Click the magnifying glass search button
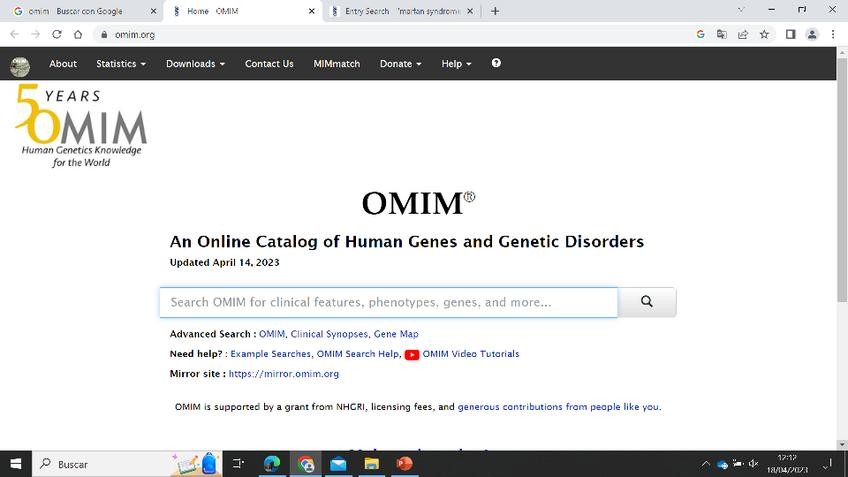This screenshot has width=848, height=477. click(x=647, y=302)
